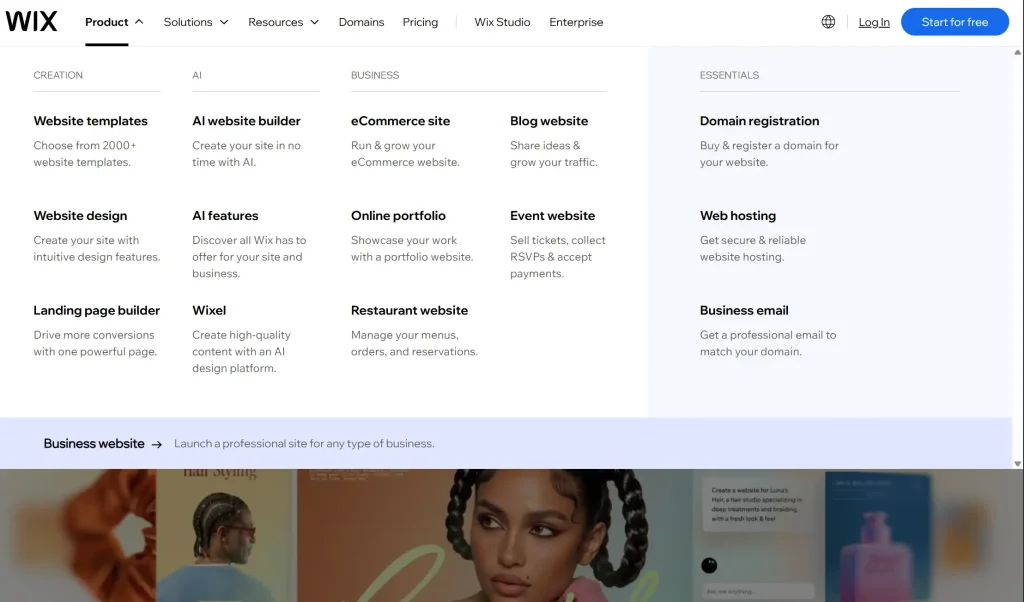The width and height of the screenshot is (1024, 602).
Task: Click 'Get a professional email' description
Action: (x=768, y=343)
